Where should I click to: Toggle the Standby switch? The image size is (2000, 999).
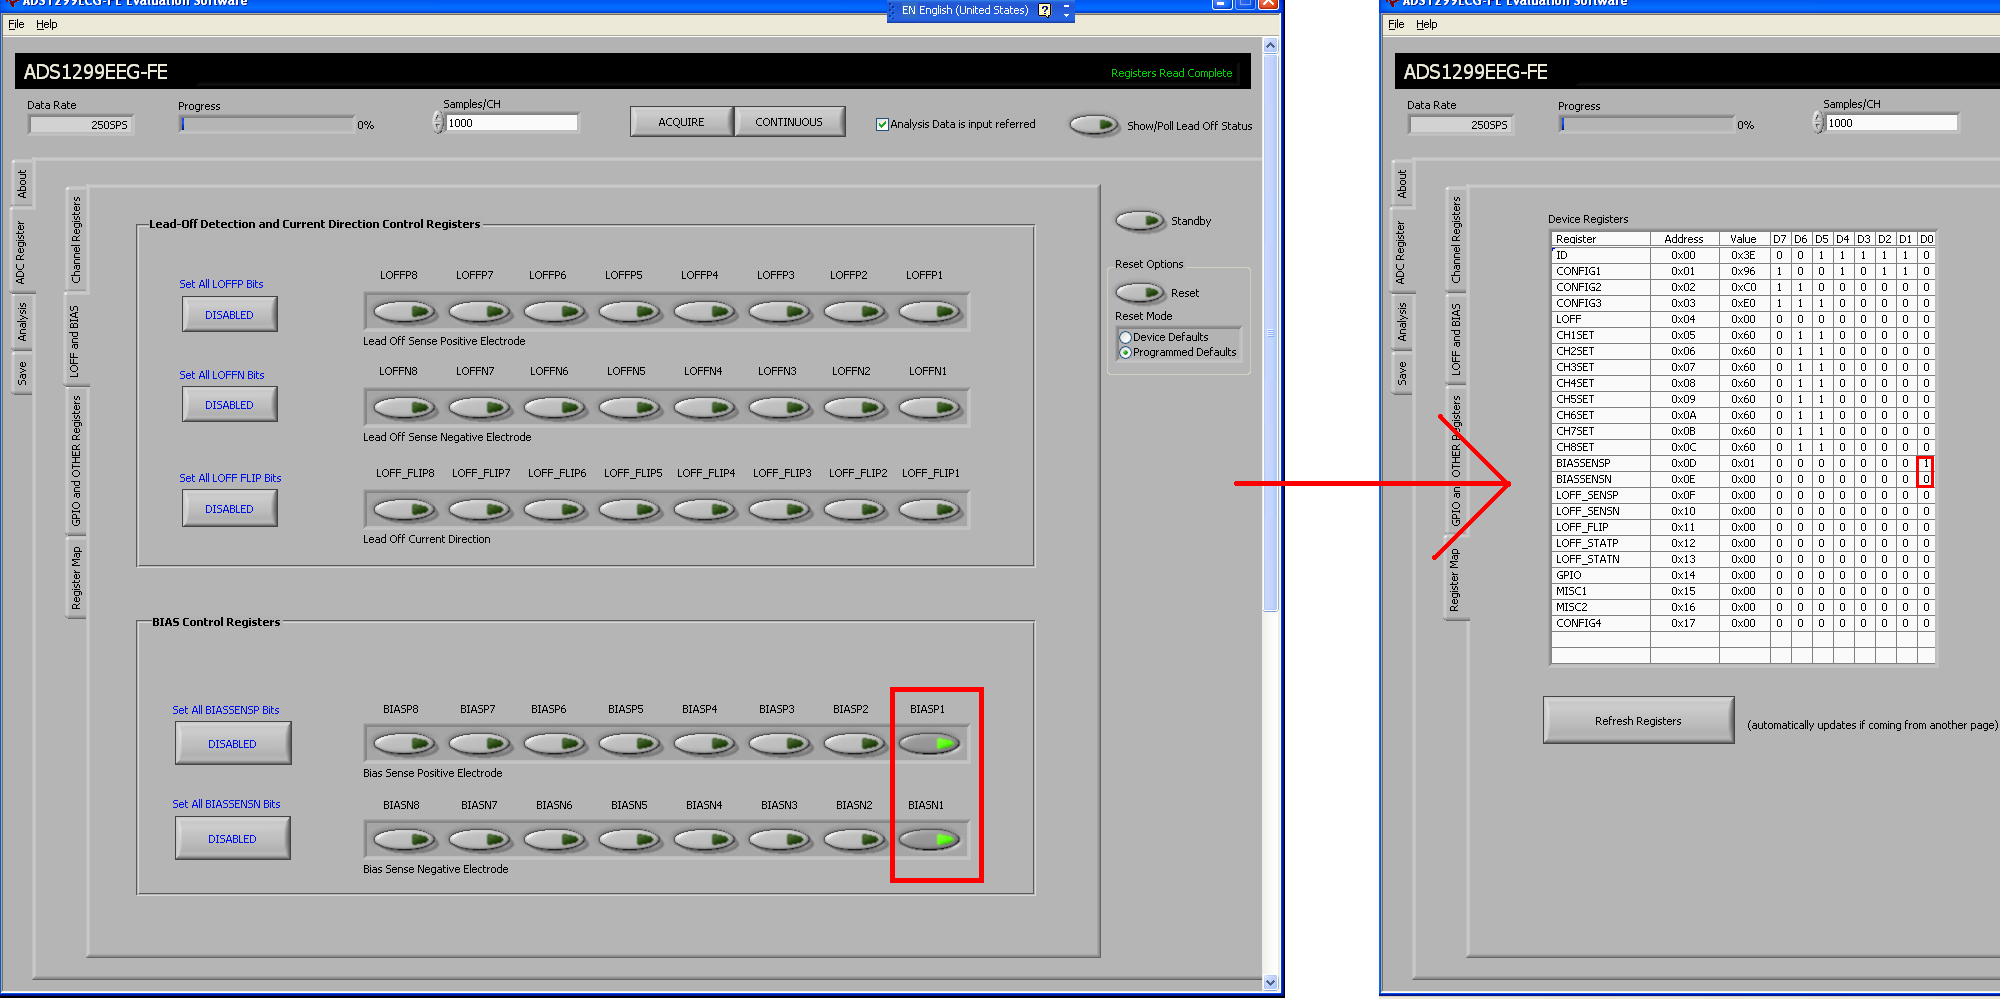[1140, 220]
